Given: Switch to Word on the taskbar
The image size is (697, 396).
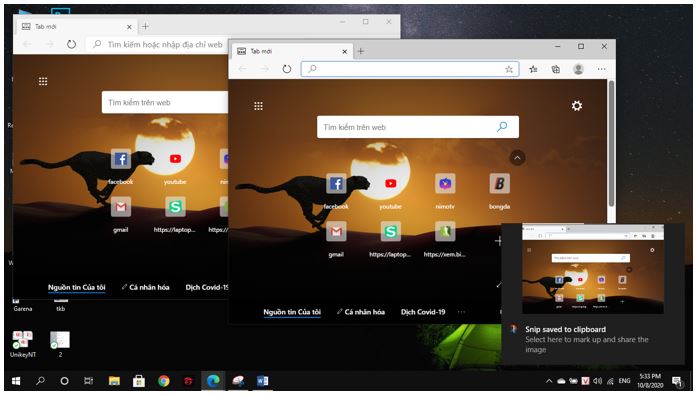Looking at the screenshot, I should click(x=262, y=381).
